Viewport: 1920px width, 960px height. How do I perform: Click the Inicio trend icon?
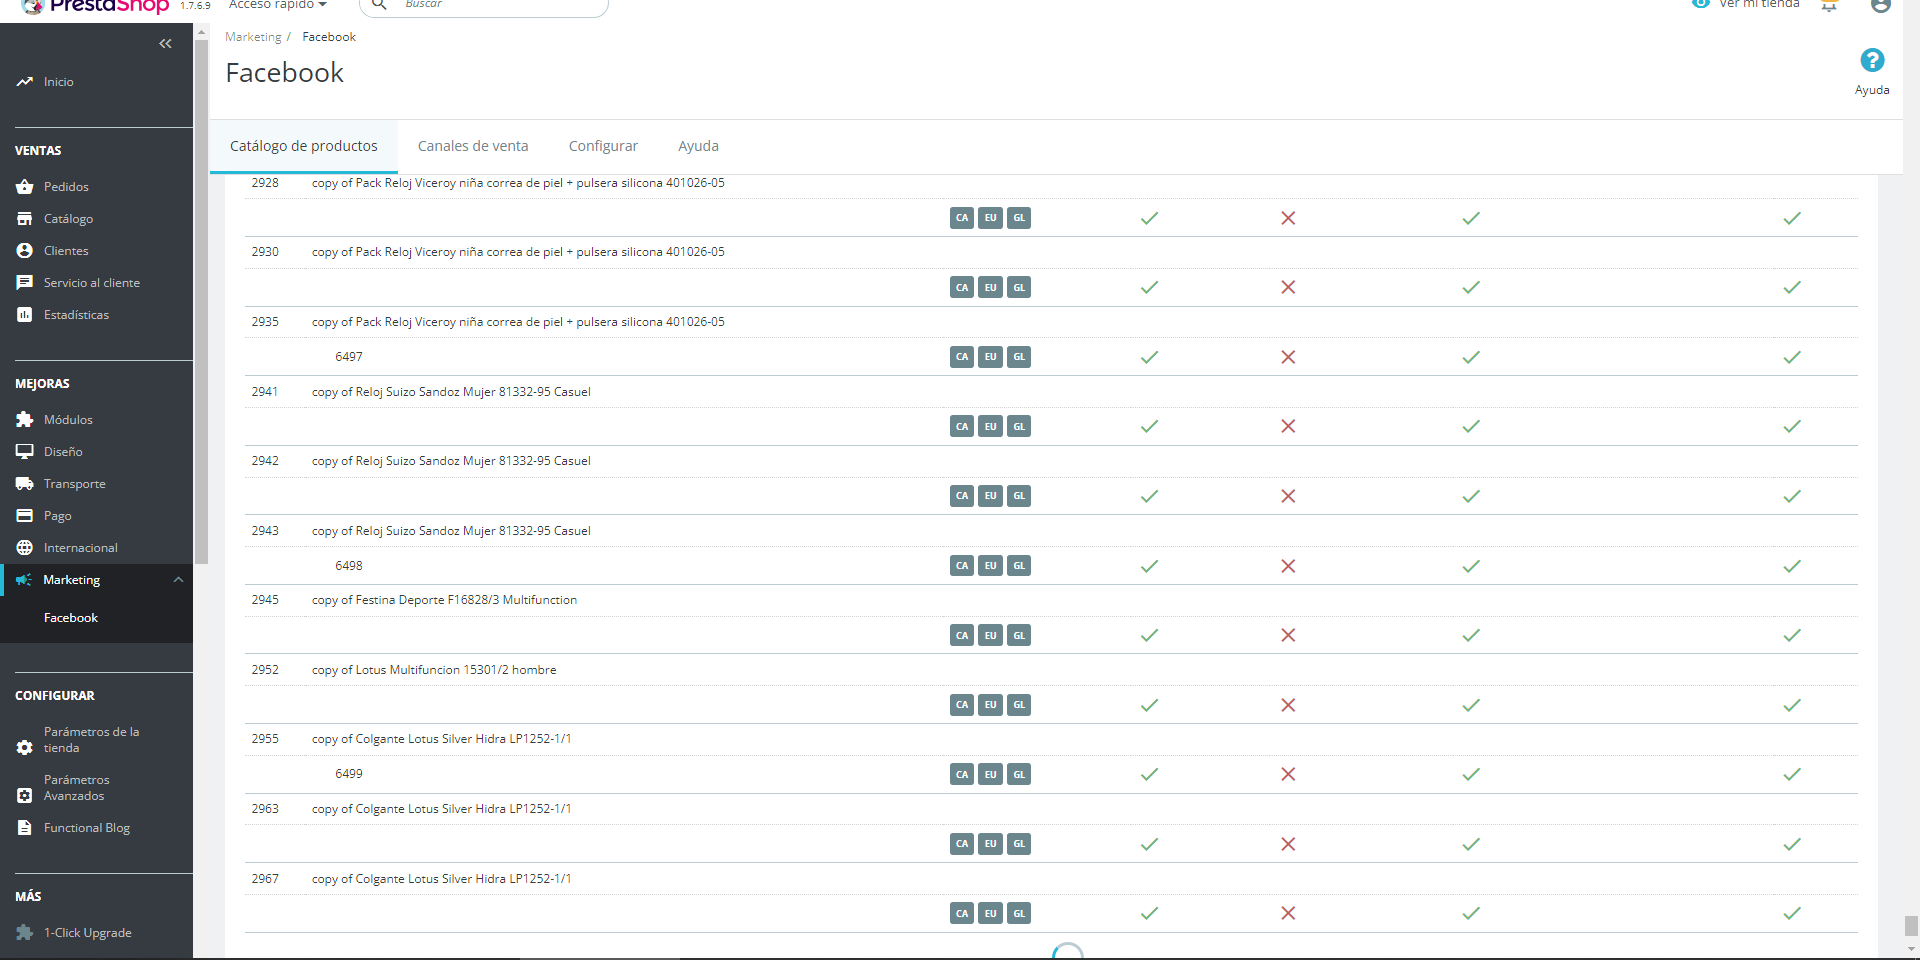[x=25, y=82]
